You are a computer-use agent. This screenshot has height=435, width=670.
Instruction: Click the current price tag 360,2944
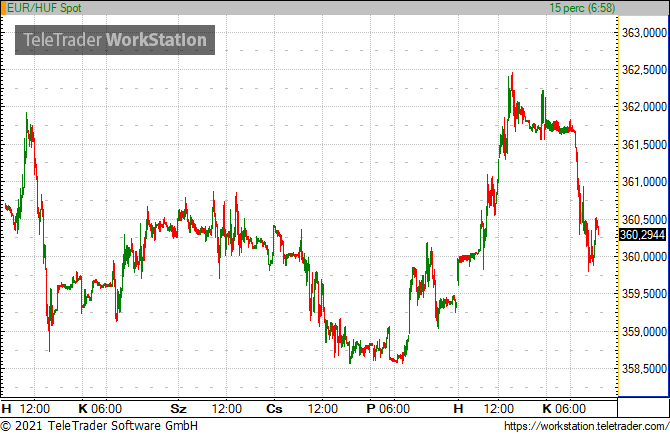(x=642, y=235)
